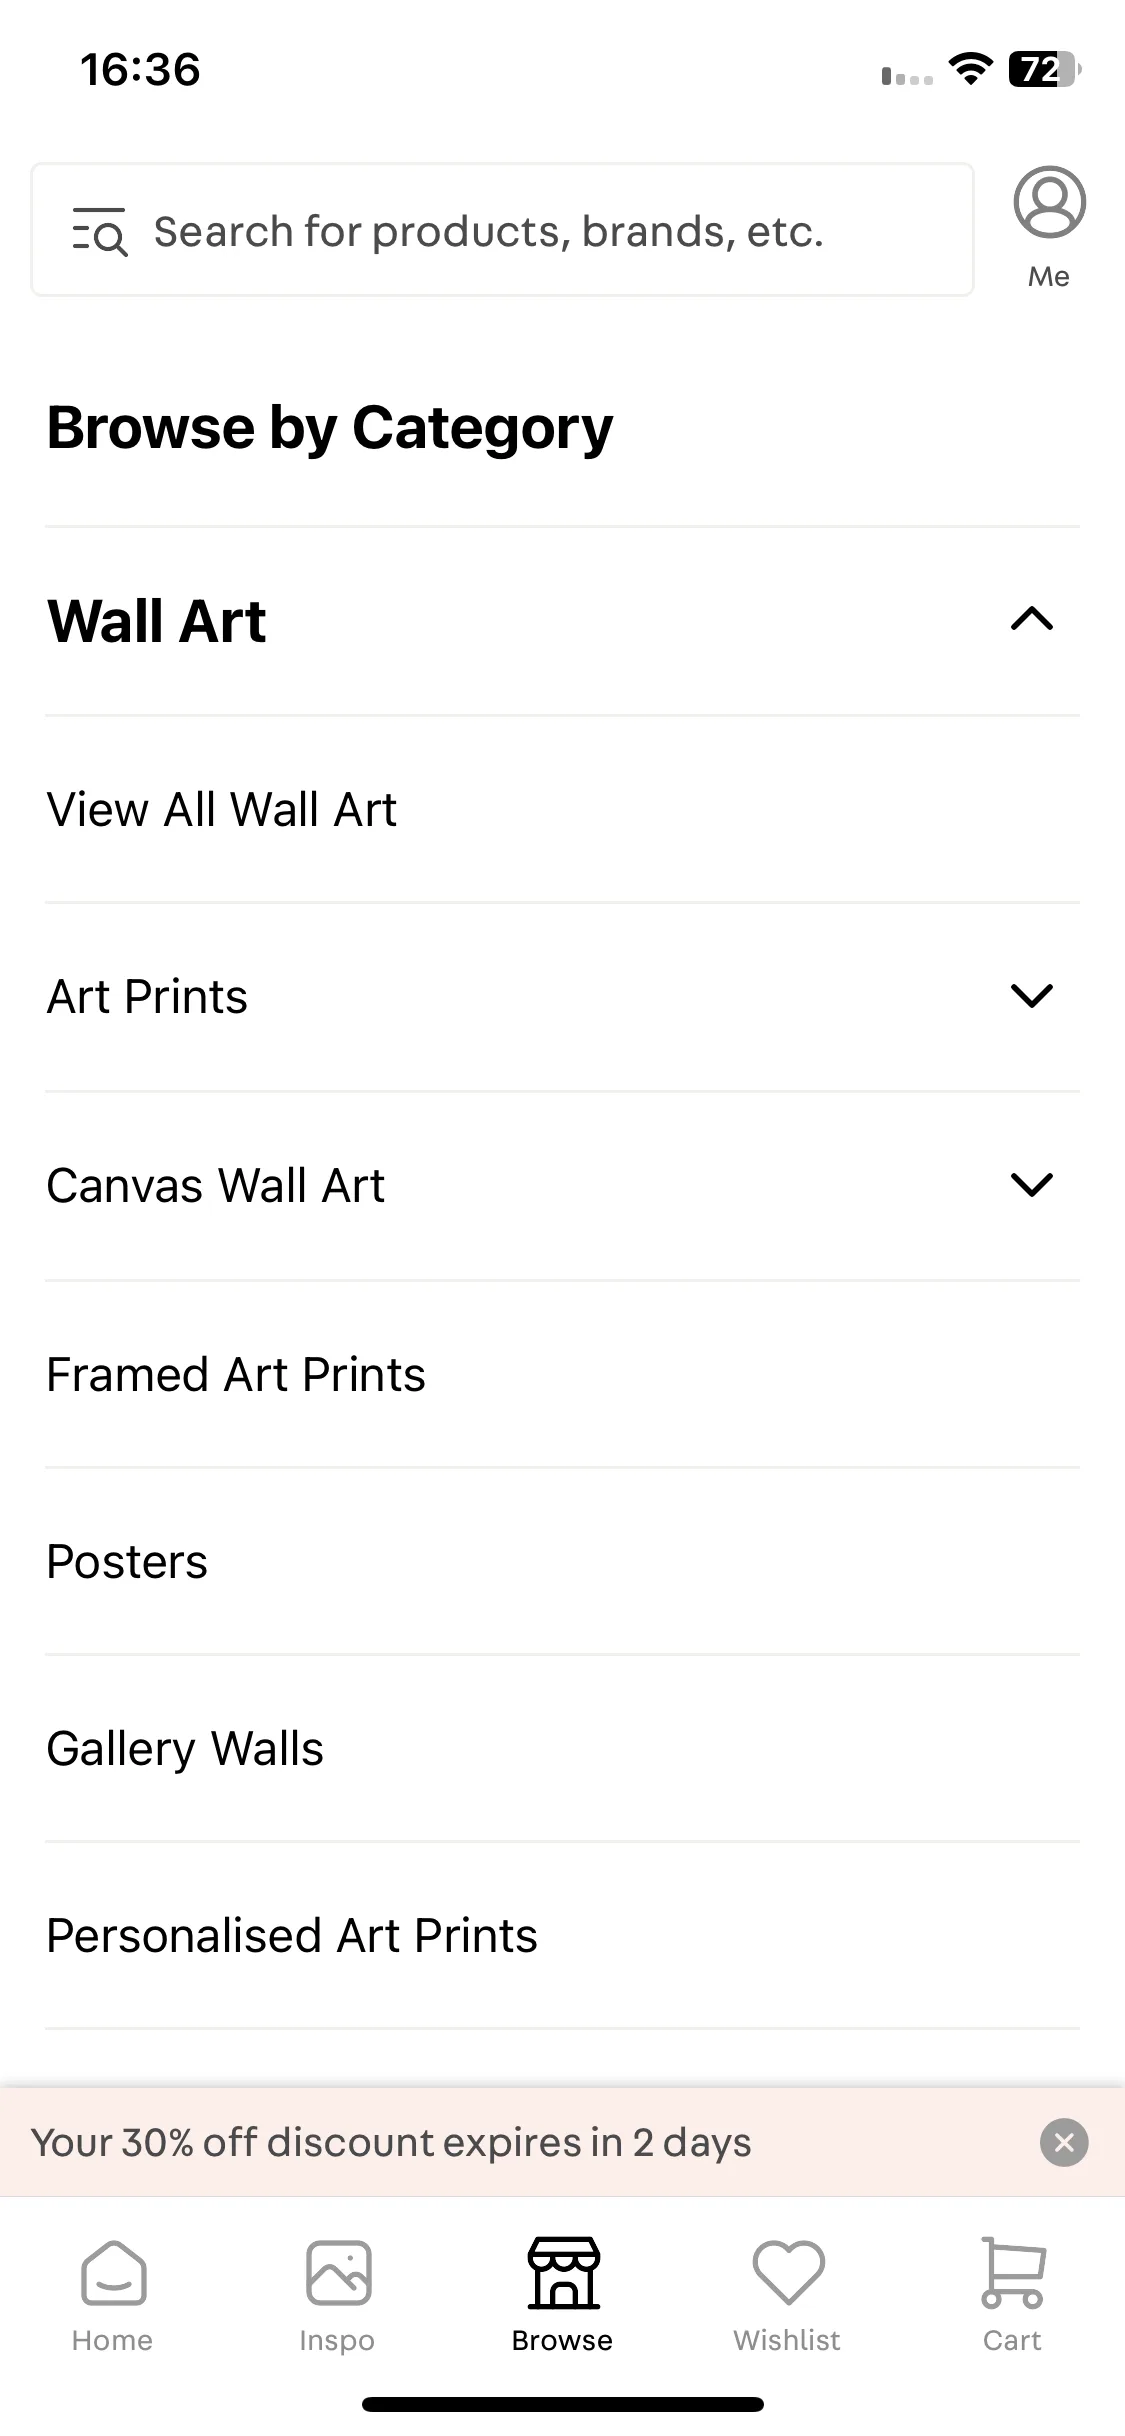Tap the search filter icon in search bar

(99, 232)
